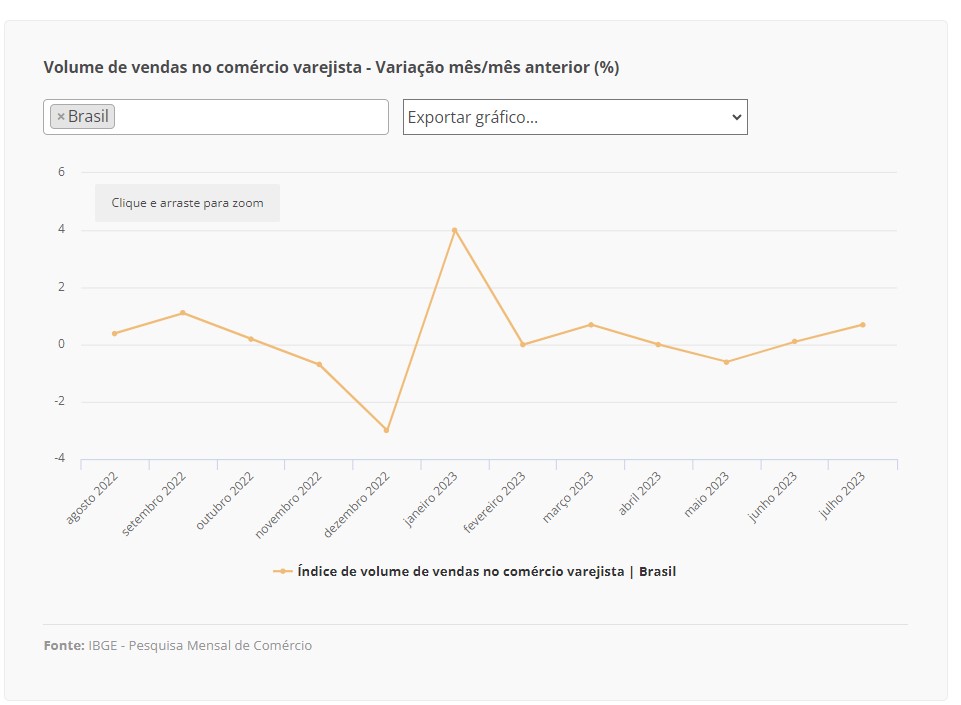Screen dimensions: 961x705
Task: Click the 'Clique e arraste para zoom' label
Action: coord(187,203)
